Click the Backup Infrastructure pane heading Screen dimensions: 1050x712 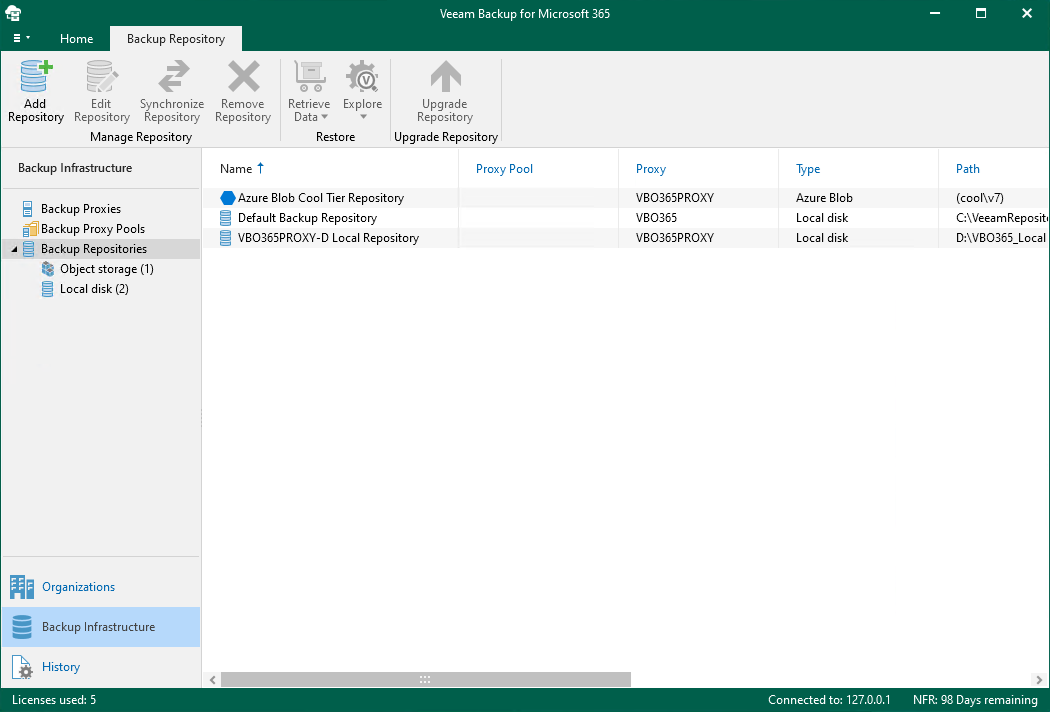click(75, 167)
